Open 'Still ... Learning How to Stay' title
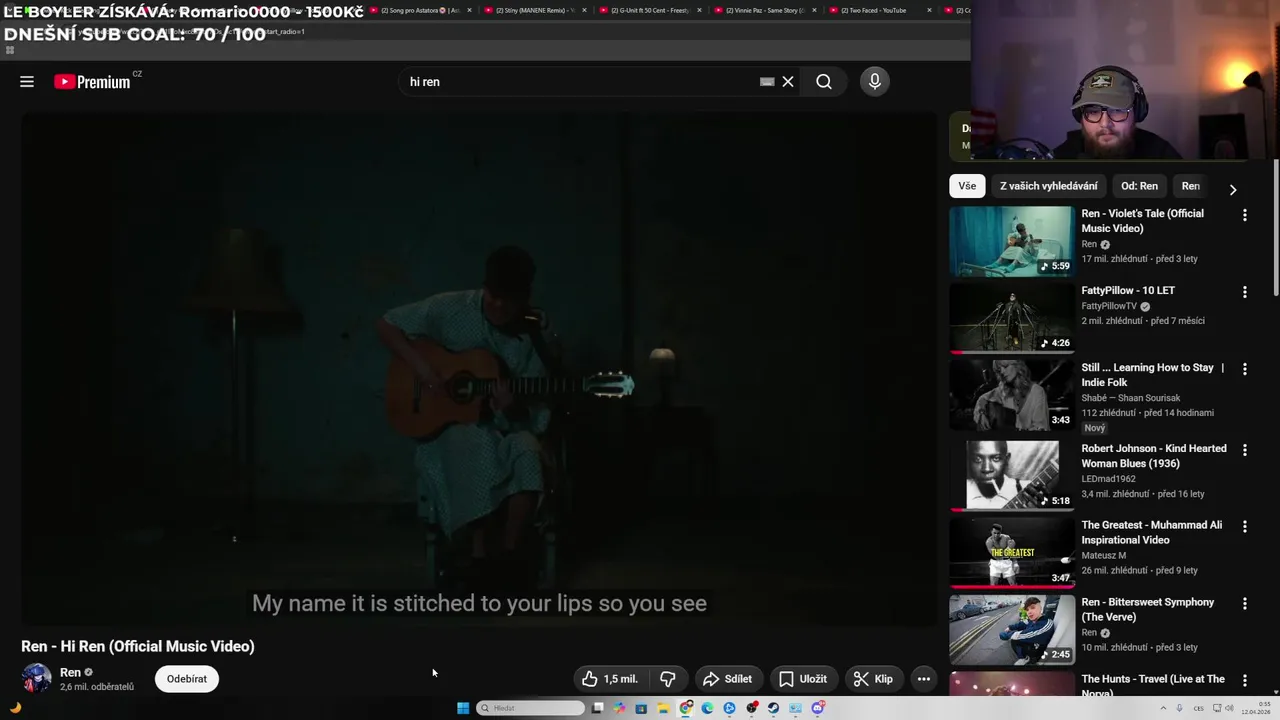 coord(1152,374)
